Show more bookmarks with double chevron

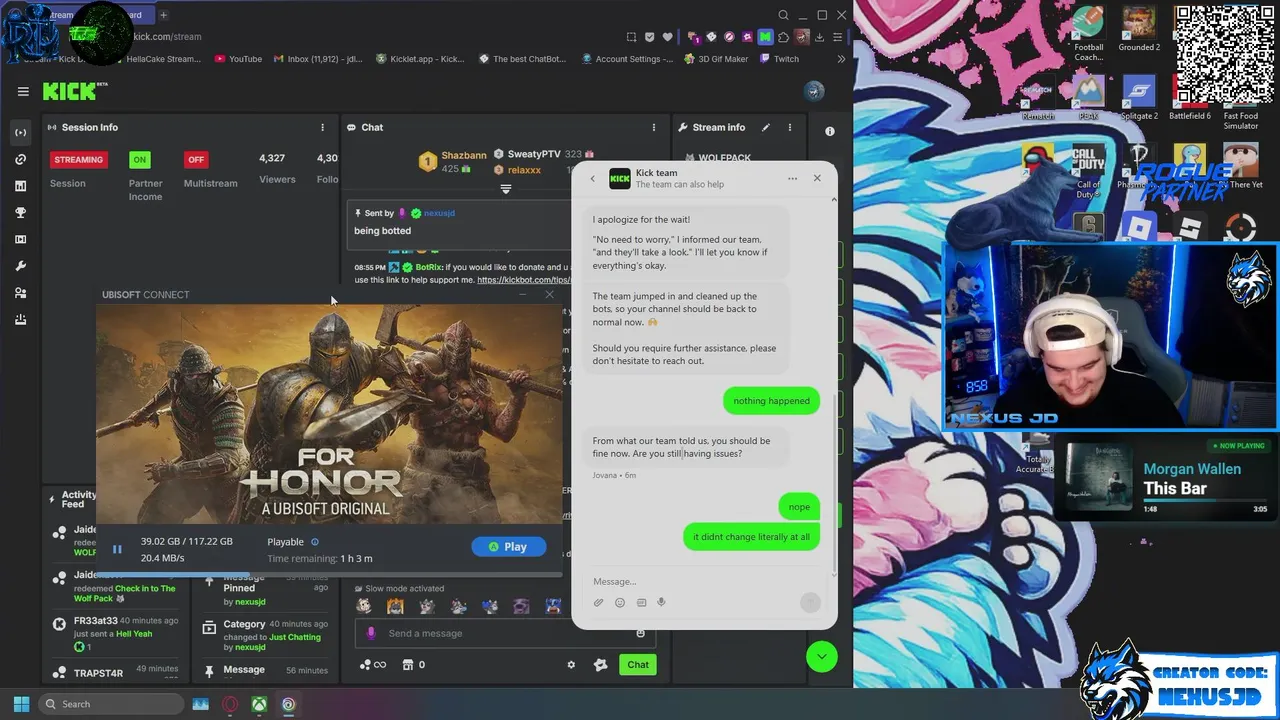tap(841, 59)
